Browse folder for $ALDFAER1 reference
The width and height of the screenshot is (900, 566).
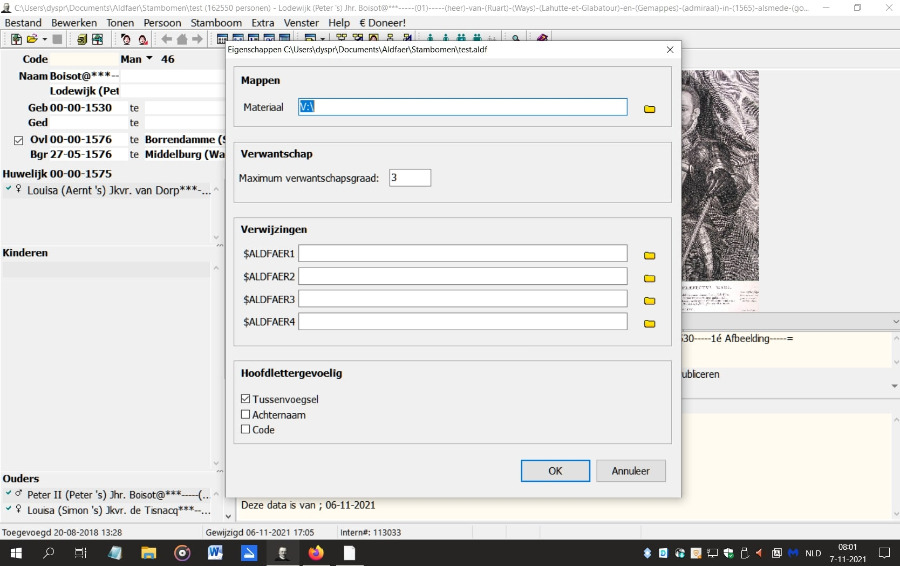pos(649,255)
